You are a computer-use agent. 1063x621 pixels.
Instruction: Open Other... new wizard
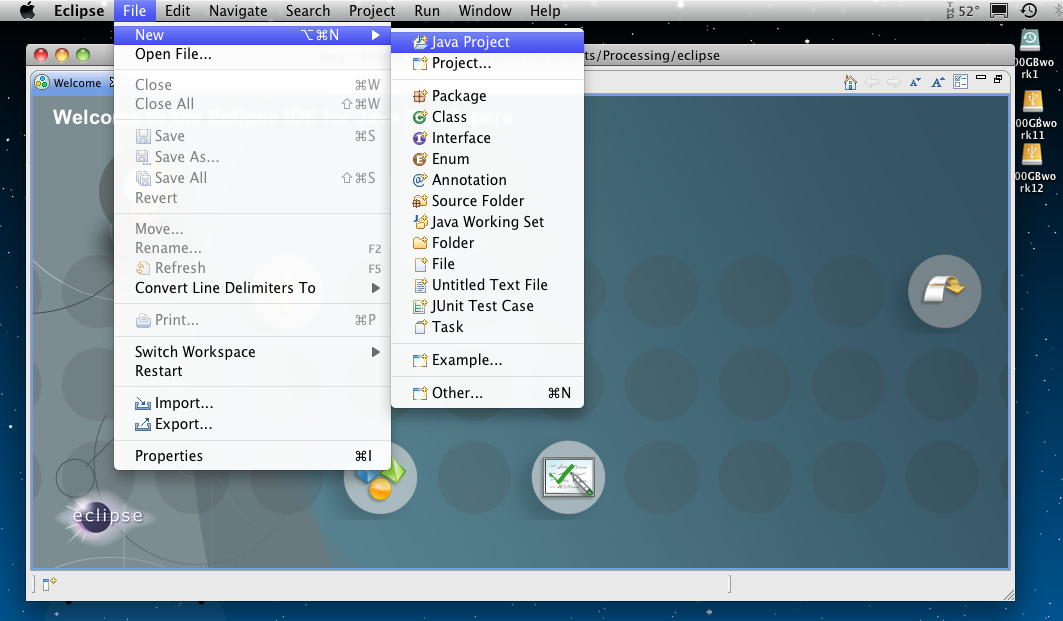pyautogui.click(x=487, y=393)
